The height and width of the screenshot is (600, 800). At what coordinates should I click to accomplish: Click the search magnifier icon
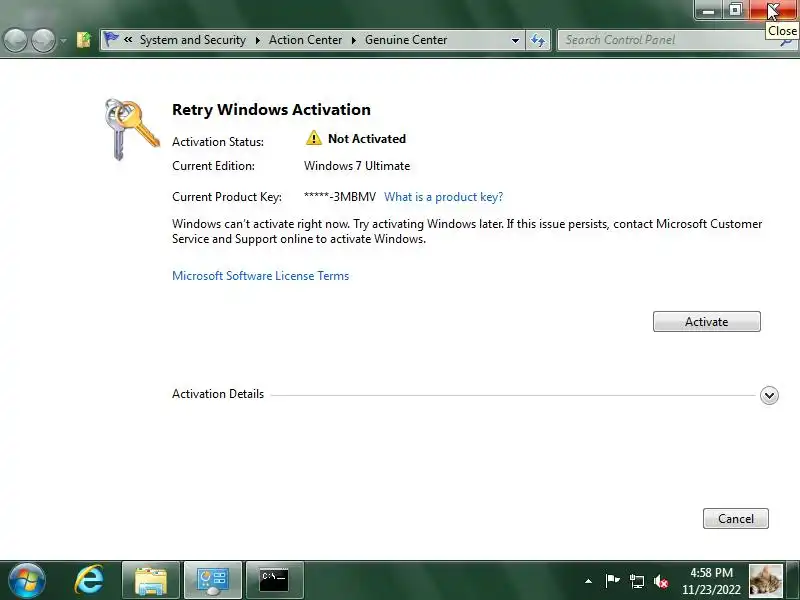pyautogui.click(x=787, y=42)
